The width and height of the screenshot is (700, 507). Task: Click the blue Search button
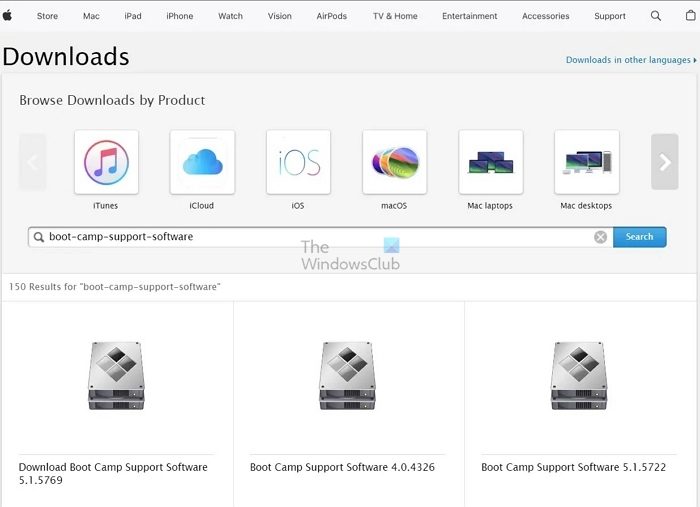point(640,237)
